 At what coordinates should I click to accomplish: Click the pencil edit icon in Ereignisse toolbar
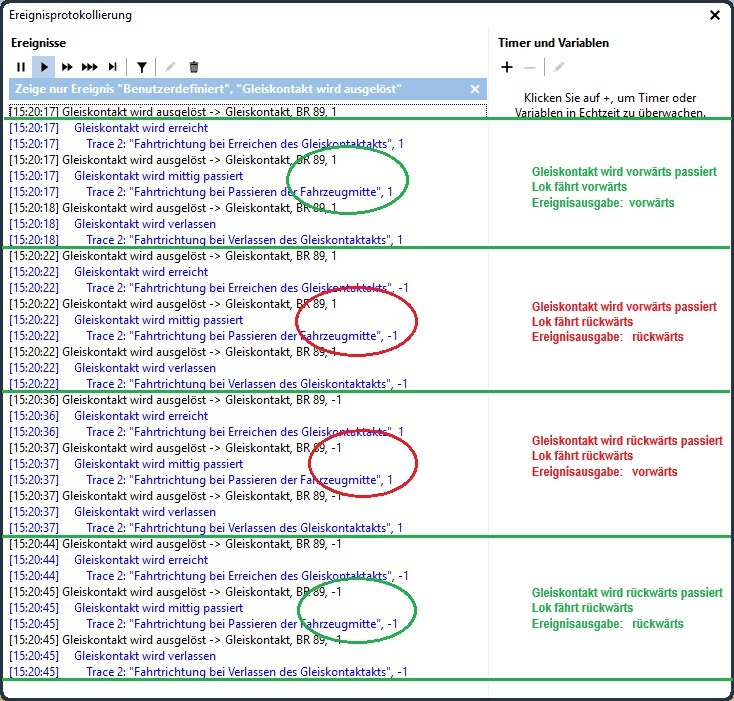(170, 67)
